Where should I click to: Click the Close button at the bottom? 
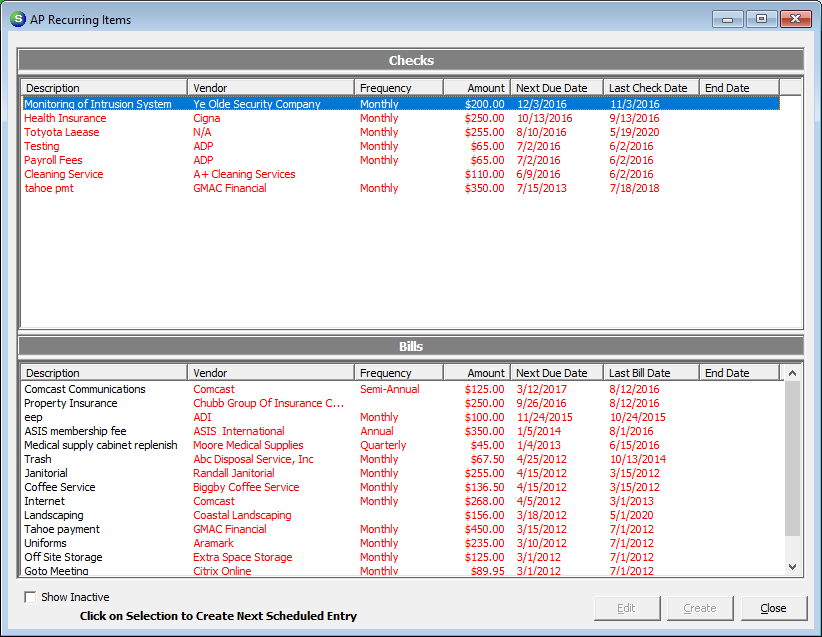click(x=773, y=608)
